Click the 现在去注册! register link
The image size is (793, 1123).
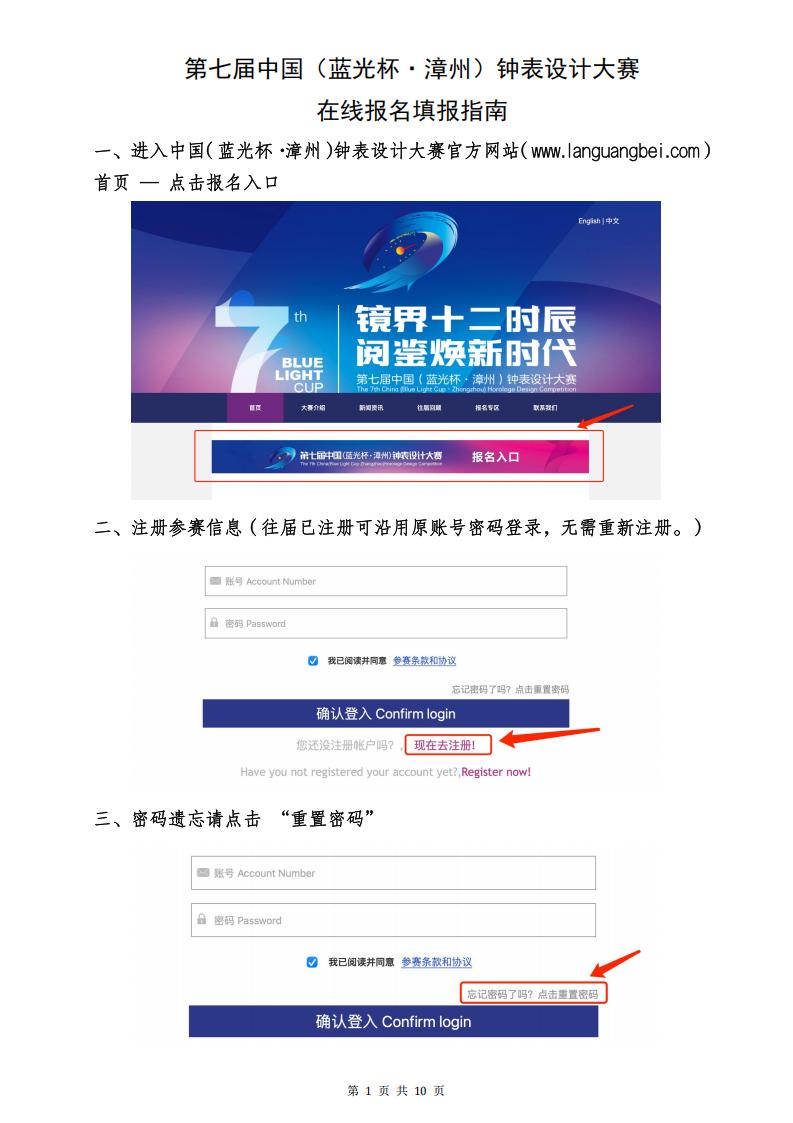tap(445, 745)
